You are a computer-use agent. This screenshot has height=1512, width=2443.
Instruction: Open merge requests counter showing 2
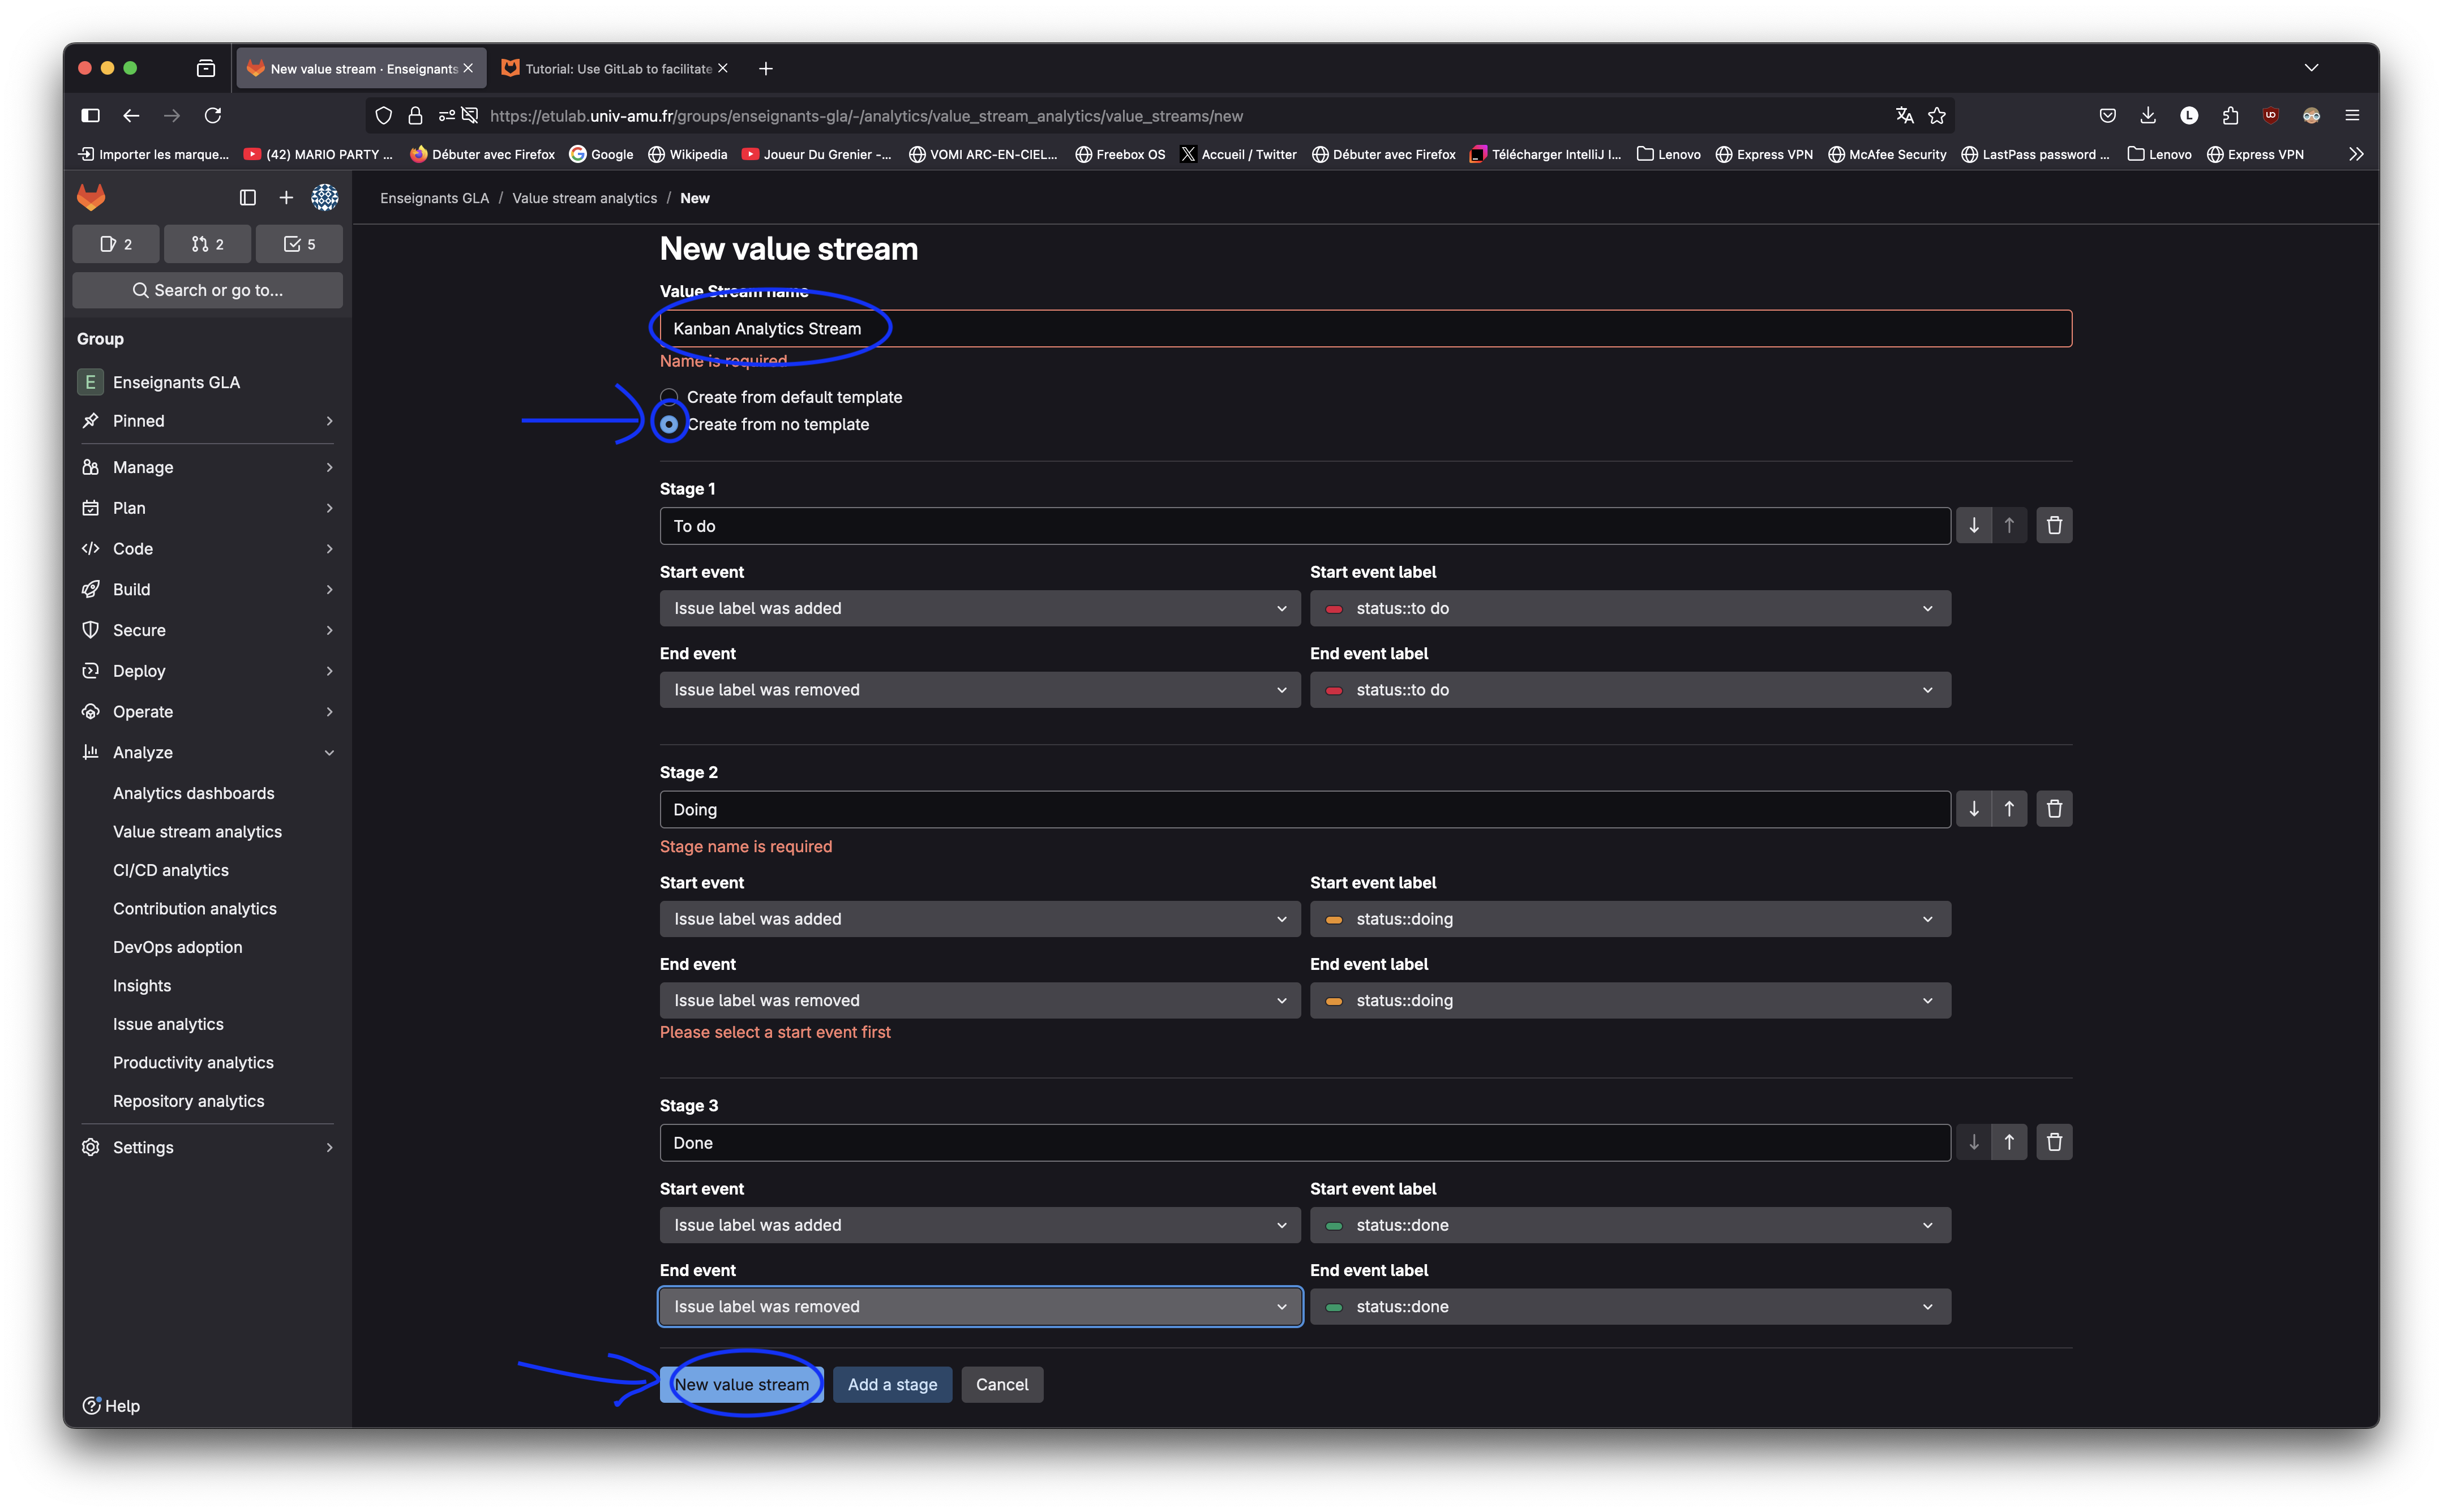[x=208, y=244]
